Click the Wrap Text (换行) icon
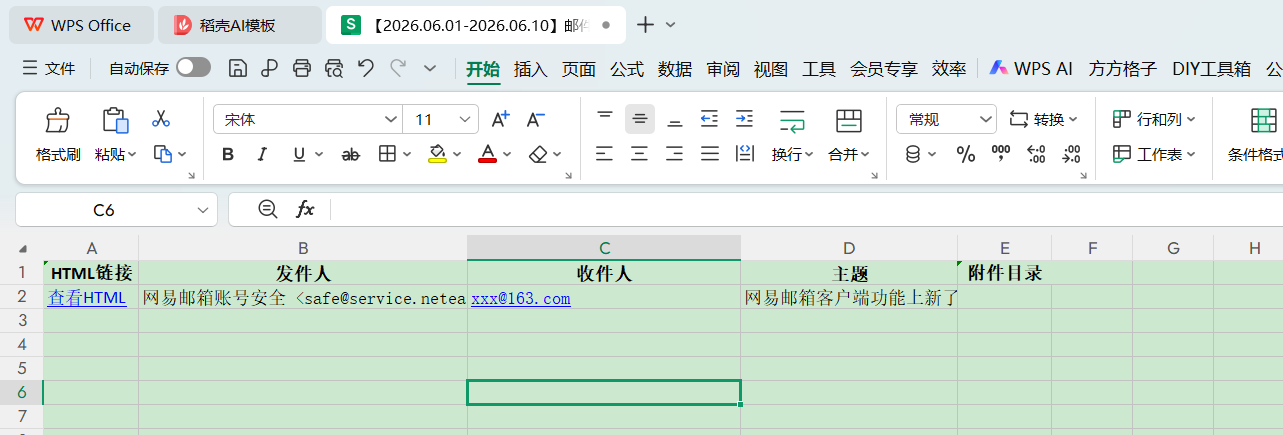Screen dimensions: 1283x435 (x=792, y=121)
